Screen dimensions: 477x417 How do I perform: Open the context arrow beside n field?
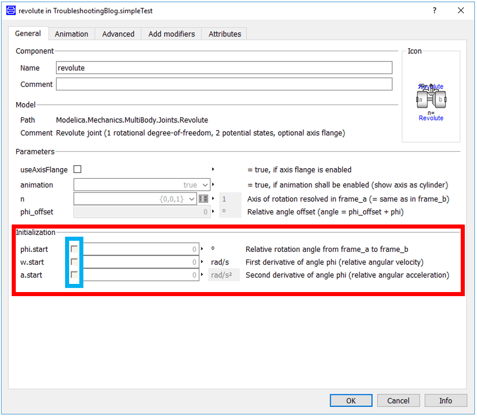213,199
